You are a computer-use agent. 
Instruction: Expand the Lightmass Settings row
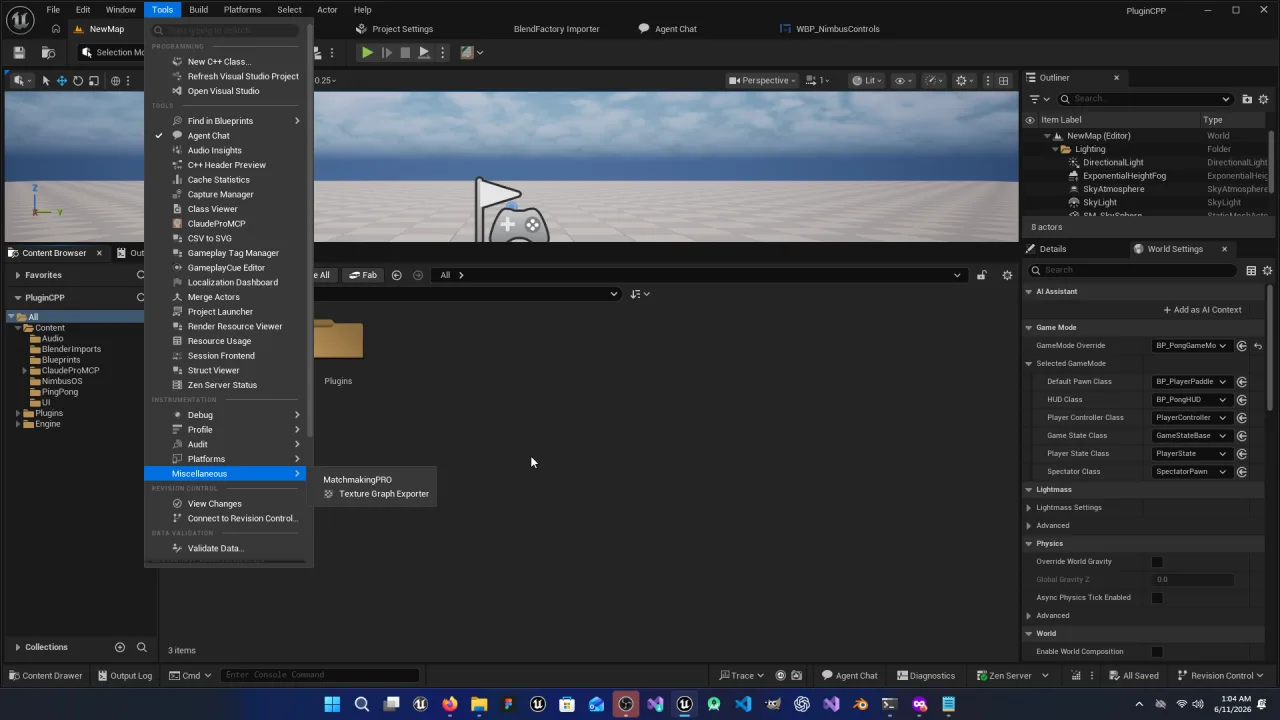point(1029,508)
